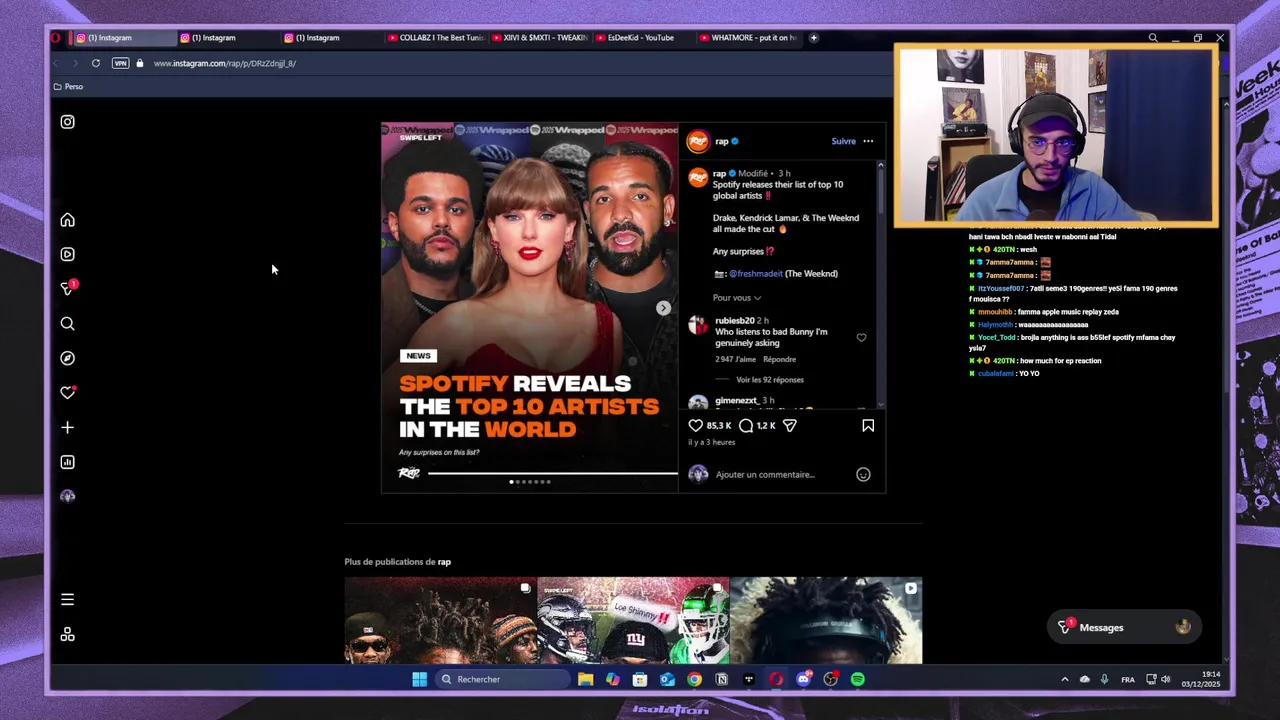Show hidden system tray icons chevron
This screenshot has height=720, width=1280.
coord(1065,680)
